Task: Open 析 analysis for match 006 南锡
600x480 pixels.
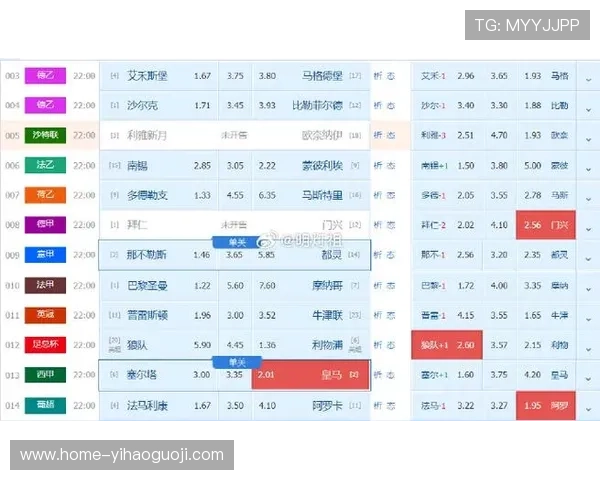Action: pyautogui.click(x=378, y=165)
